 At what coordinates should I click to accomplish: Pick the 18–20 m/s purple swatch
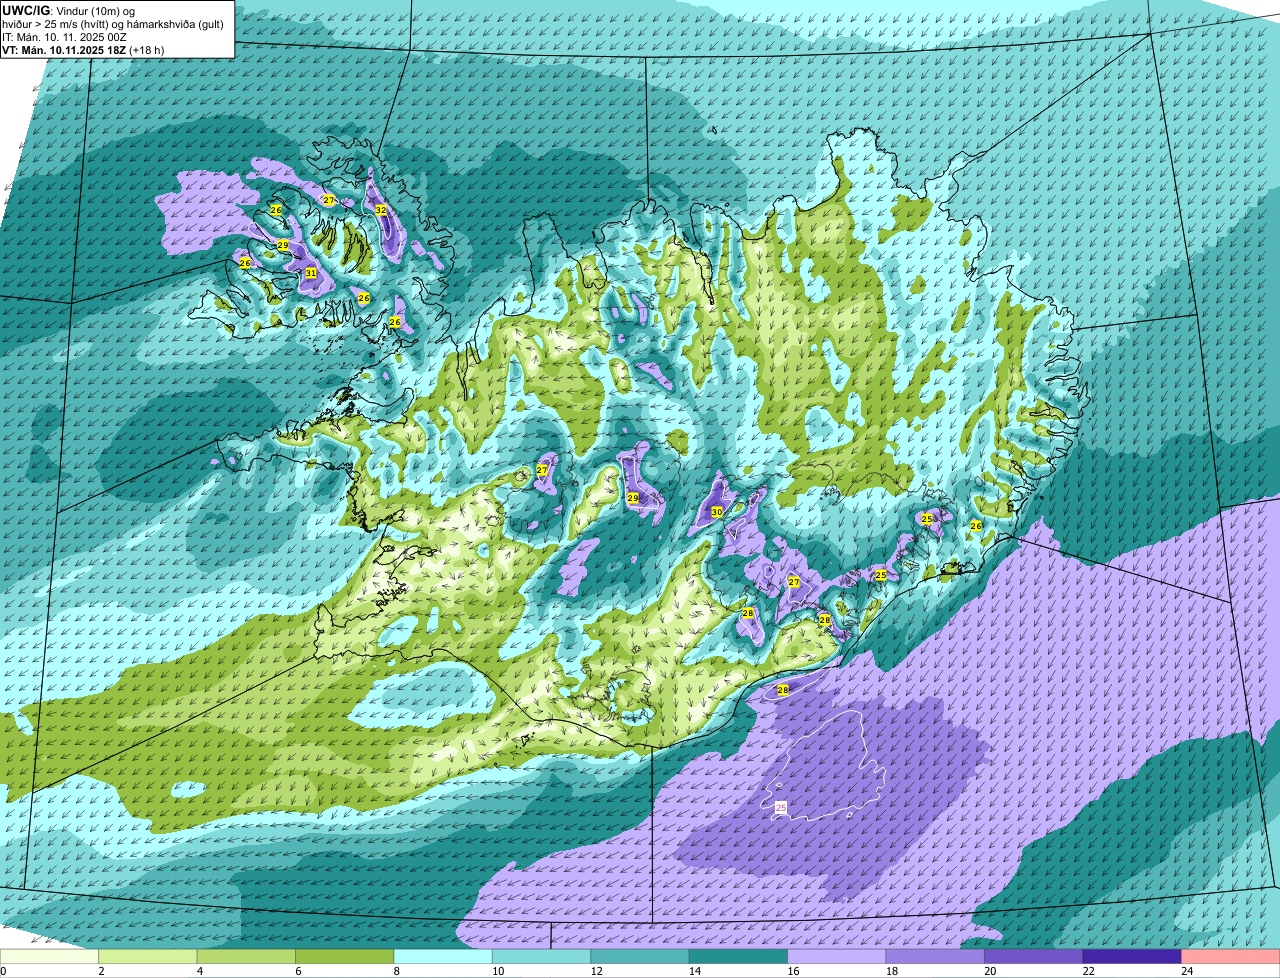[935, 956]
